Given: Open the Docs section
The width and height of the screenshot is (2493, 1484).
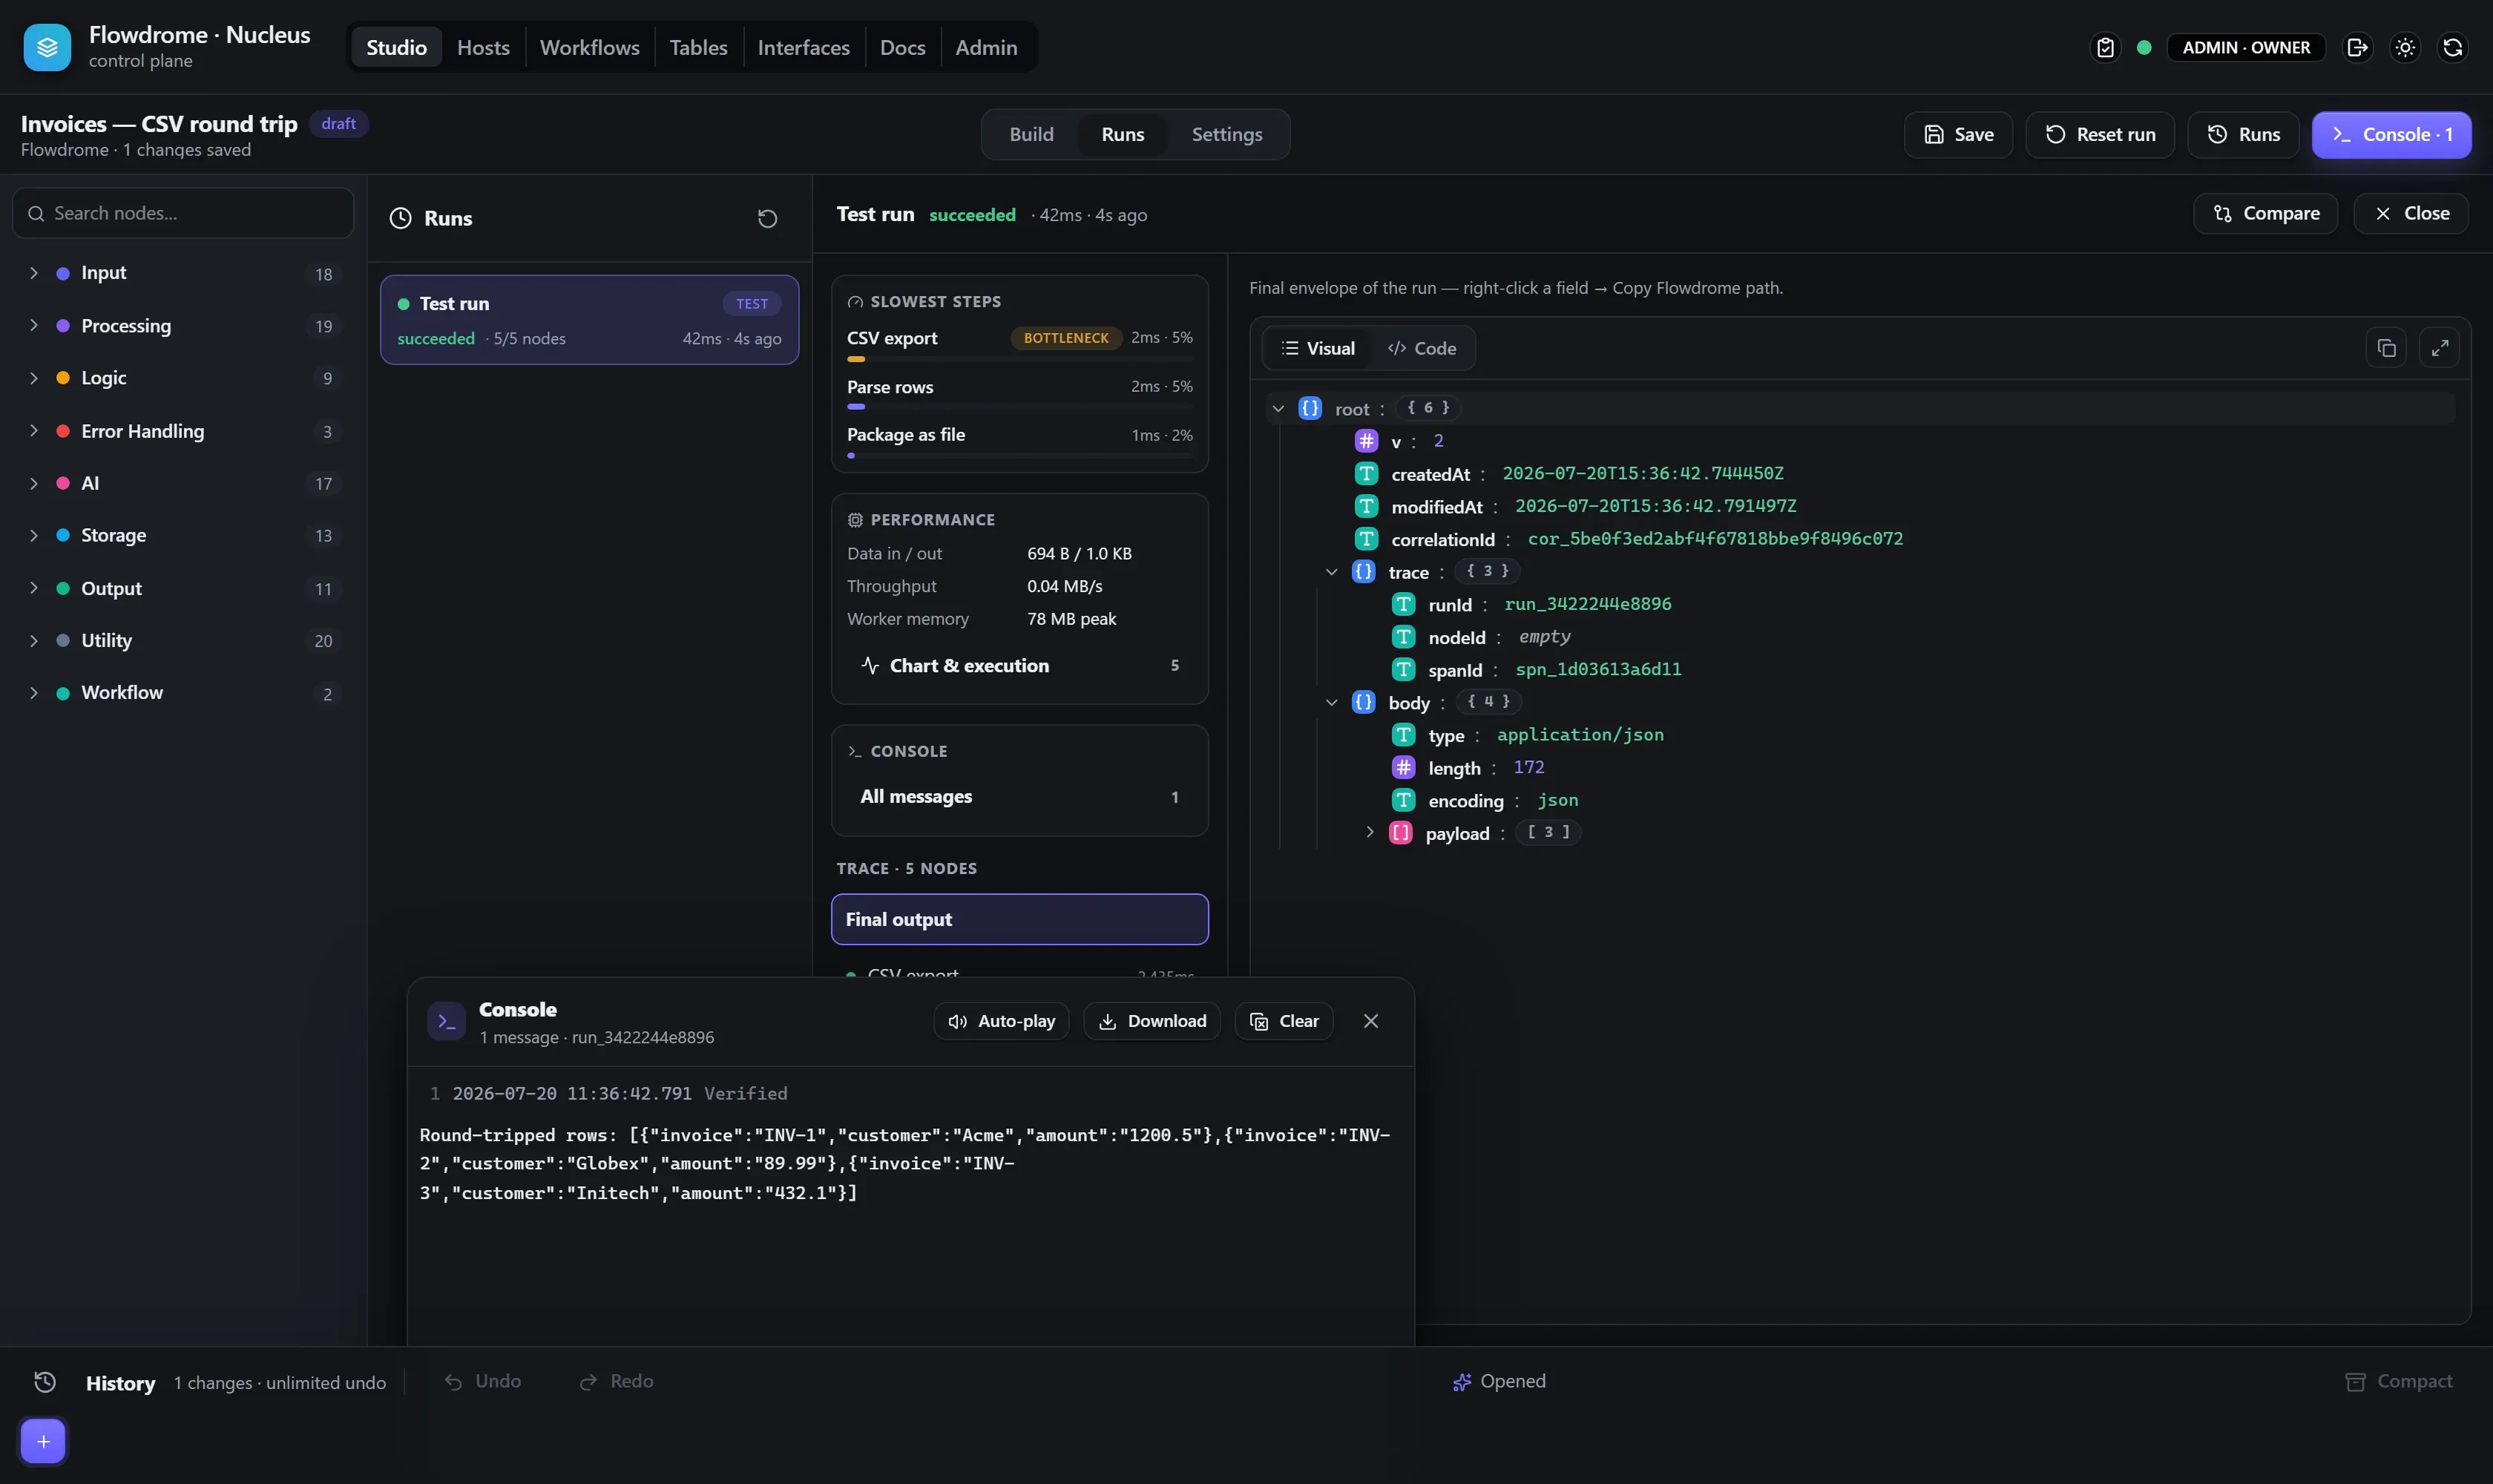Looking at the screenshot, I should click(902, 47).
